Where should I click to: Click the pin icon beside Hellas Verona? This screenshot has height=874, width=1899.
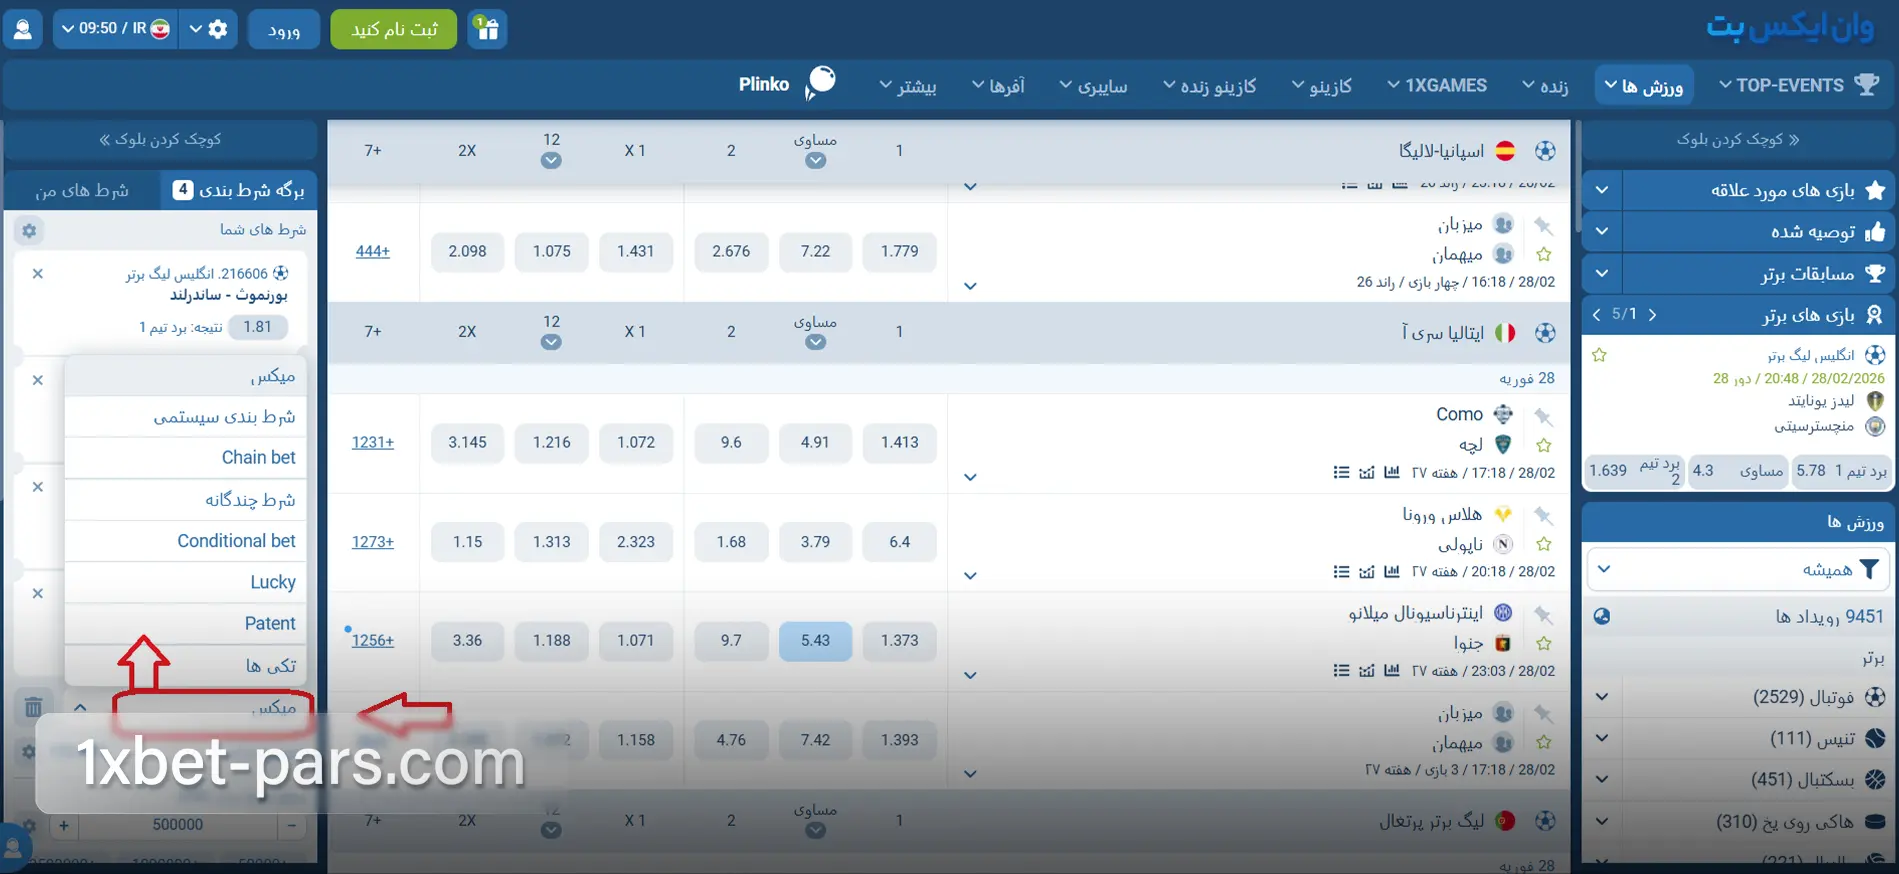click(x=1543, y=515)
